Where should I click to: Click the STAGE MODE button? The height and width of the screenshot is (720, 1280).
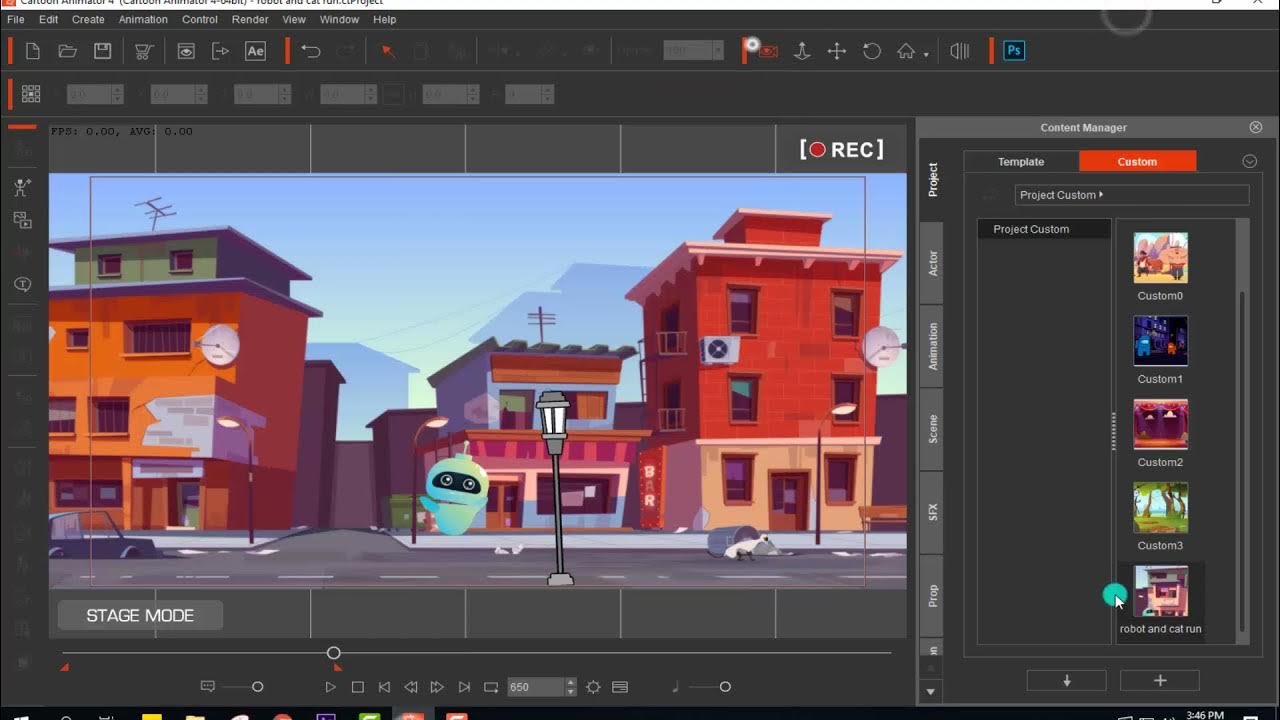[x=140, y=614]
